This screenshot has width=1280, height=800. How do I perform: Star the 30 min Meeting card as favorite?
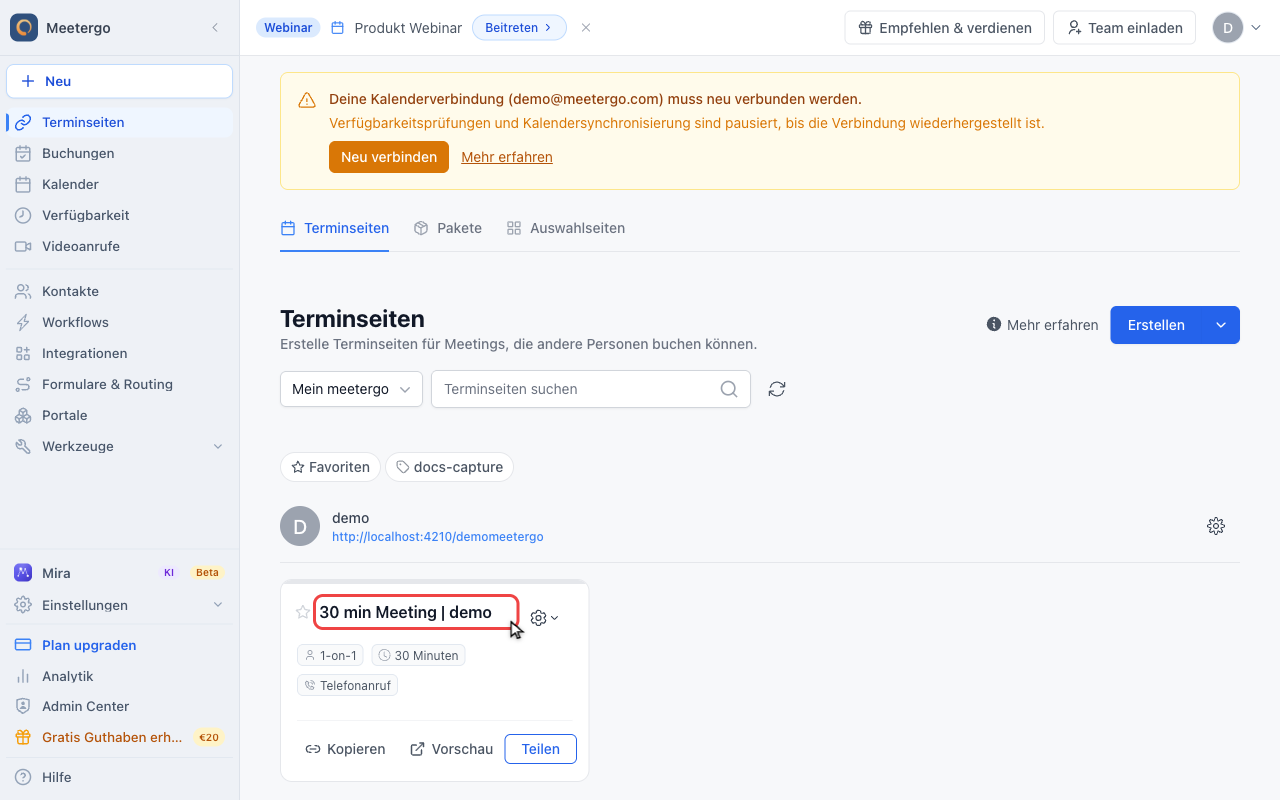coord(303,612)
